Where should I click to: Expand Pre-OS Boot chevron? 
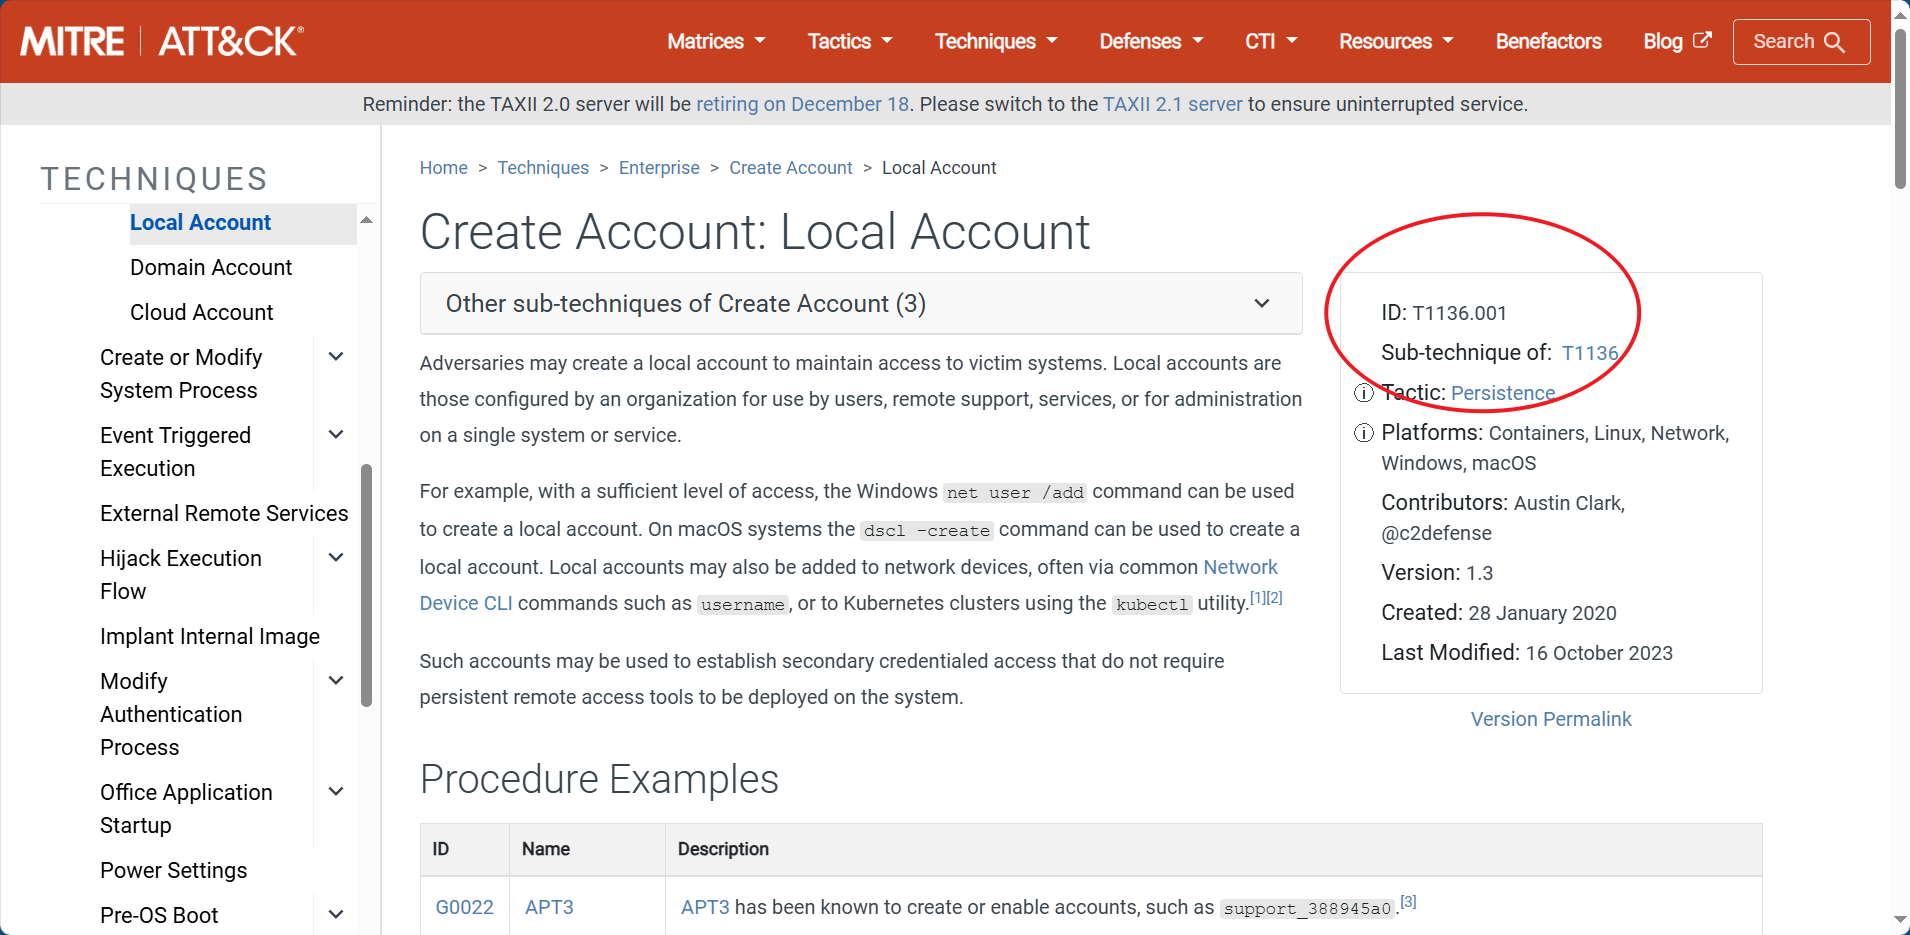point(336,915)
